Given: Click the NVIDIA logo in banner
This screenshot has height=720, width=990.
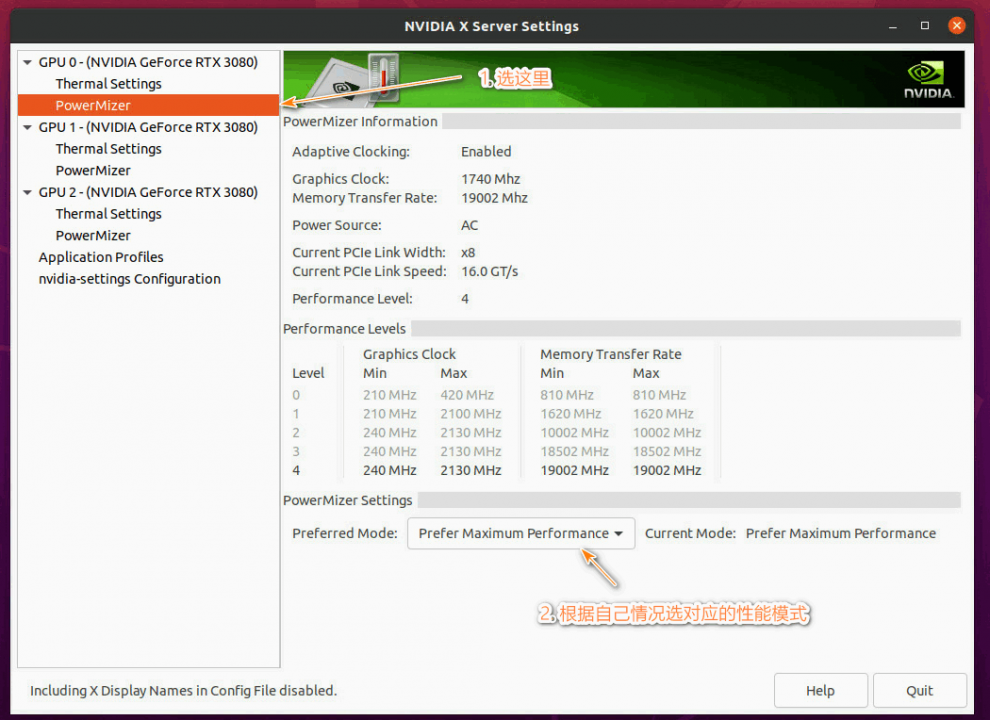Looking at the screenshot, I should click(x=927, y=80).
